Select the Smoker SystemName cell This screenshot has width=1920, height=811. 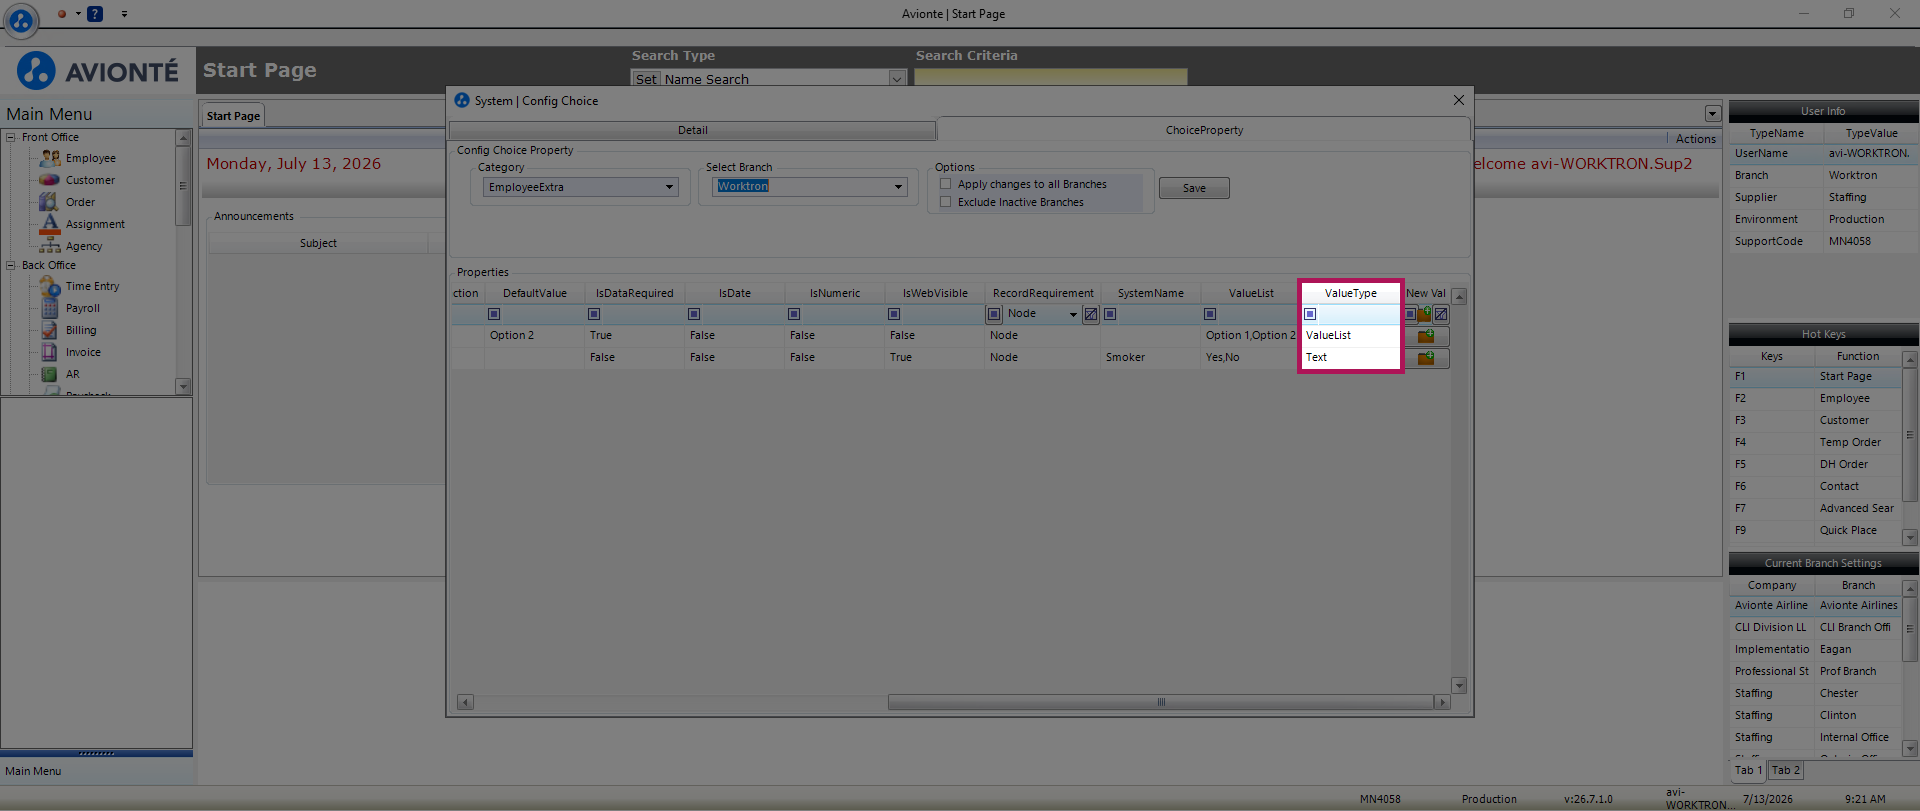1150,357
